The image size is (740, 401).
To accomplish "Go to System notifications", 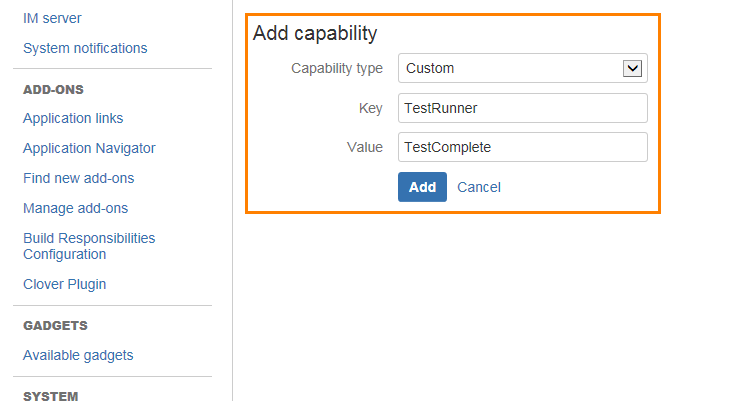I will (85, 48).
